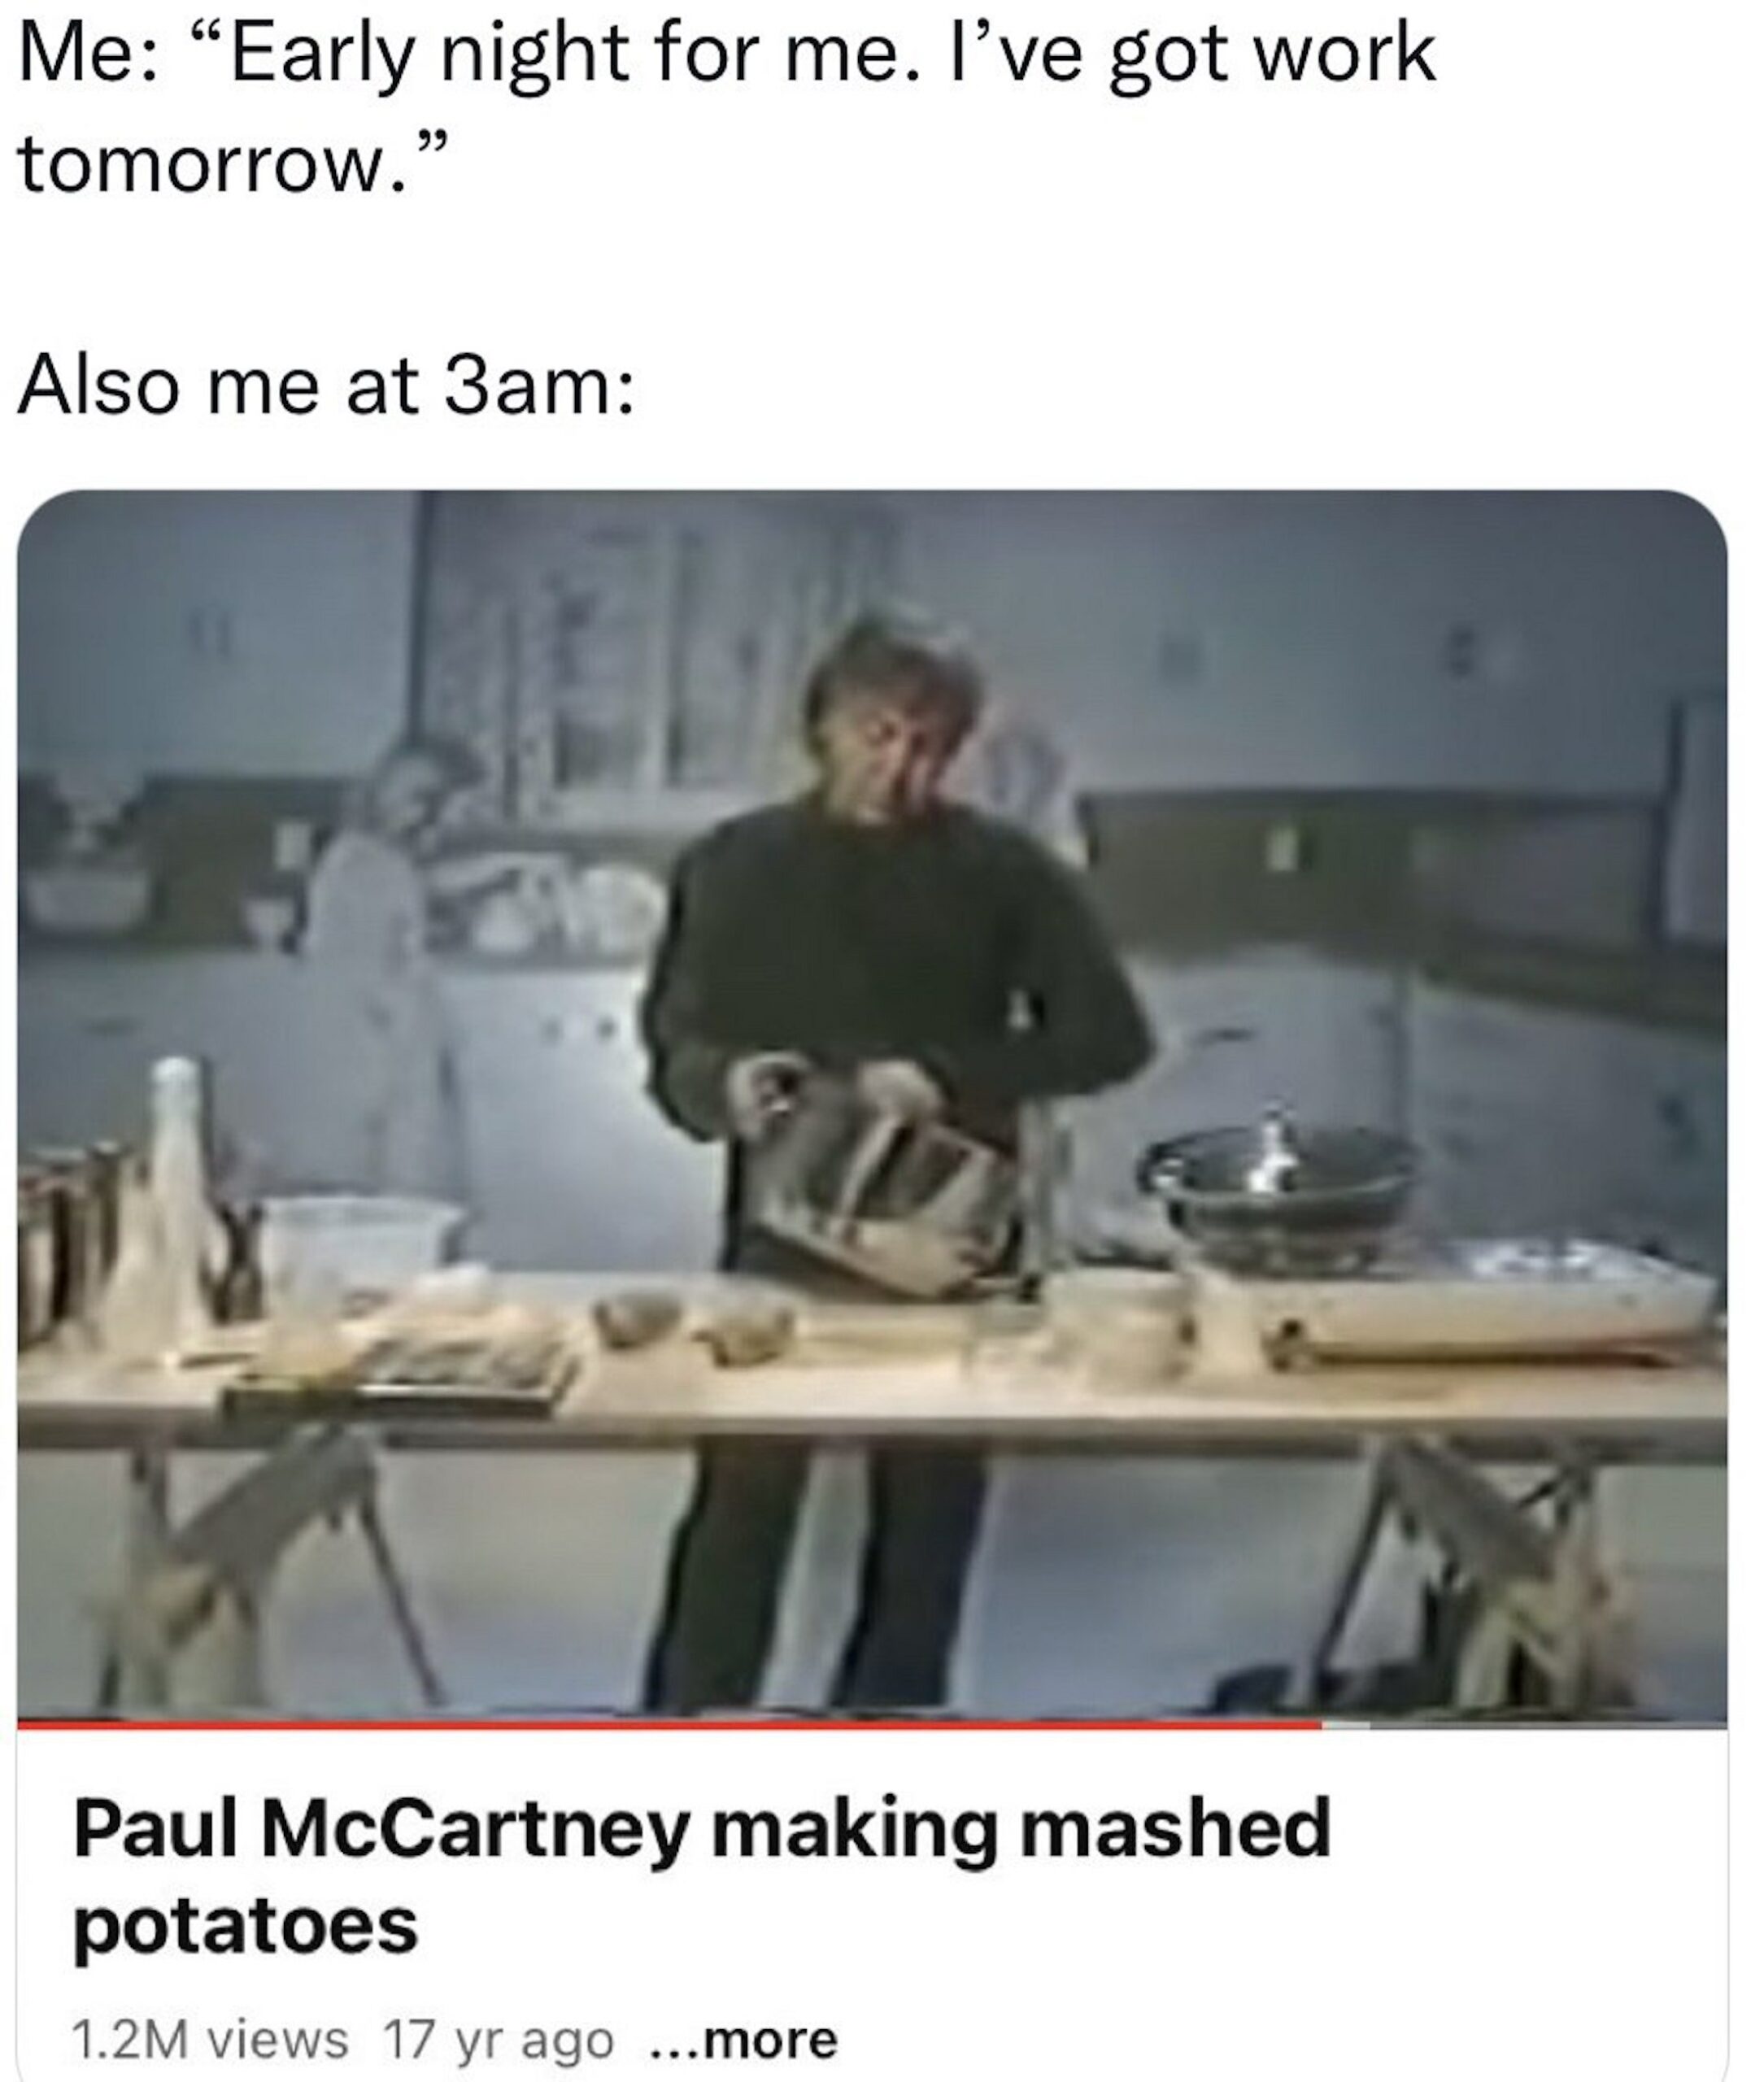Click the light grey buffered segment of progress bar
This screenshot has height=2082, width=1764.
pyautogui.click(x=1346, y=1724)
